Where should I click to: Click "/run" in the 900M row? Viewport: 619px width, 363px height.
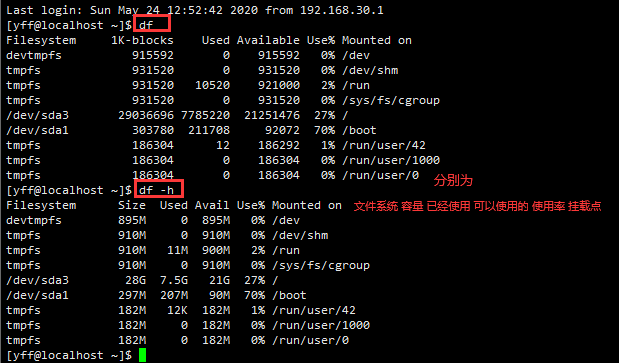pos(286,250)
